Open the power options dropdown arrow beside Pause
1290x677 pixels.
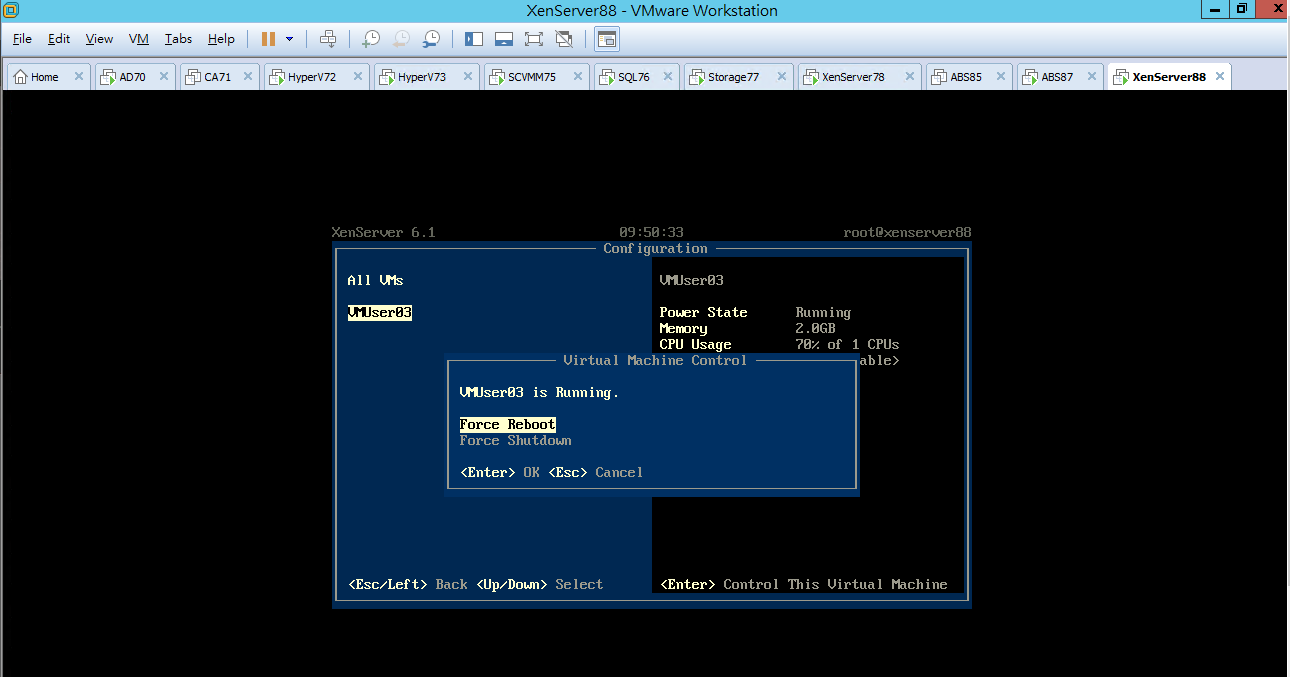click(x=290, y=39)
